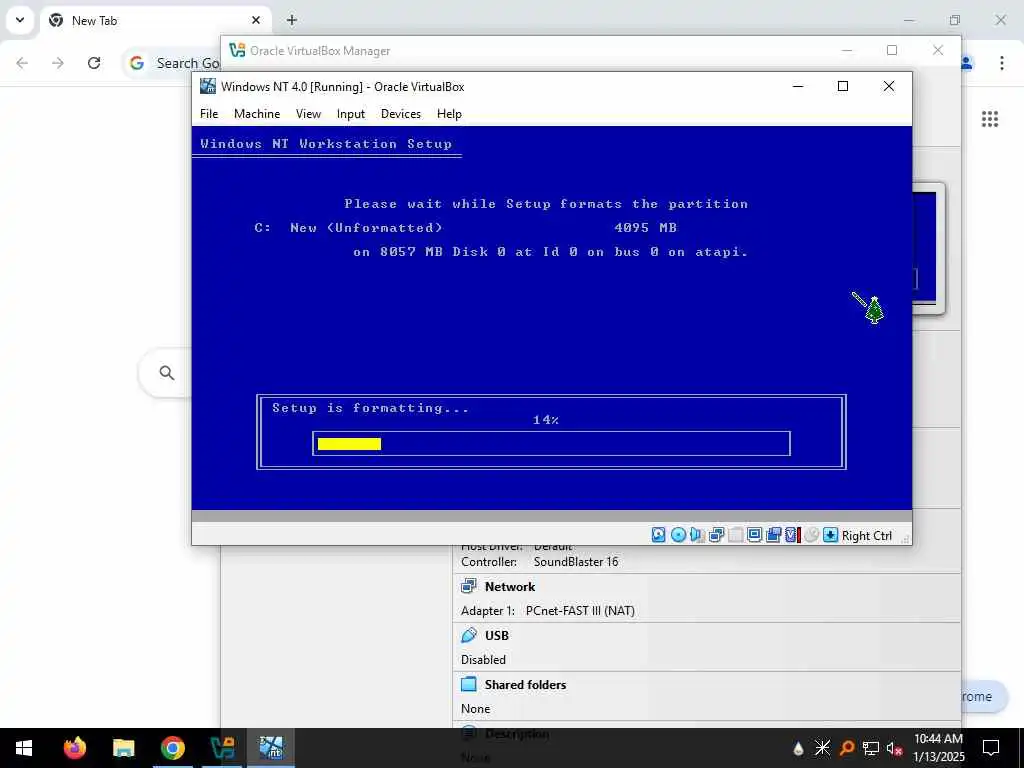Open the taskbar clock showing 10:44 AM

pos(938,748)
